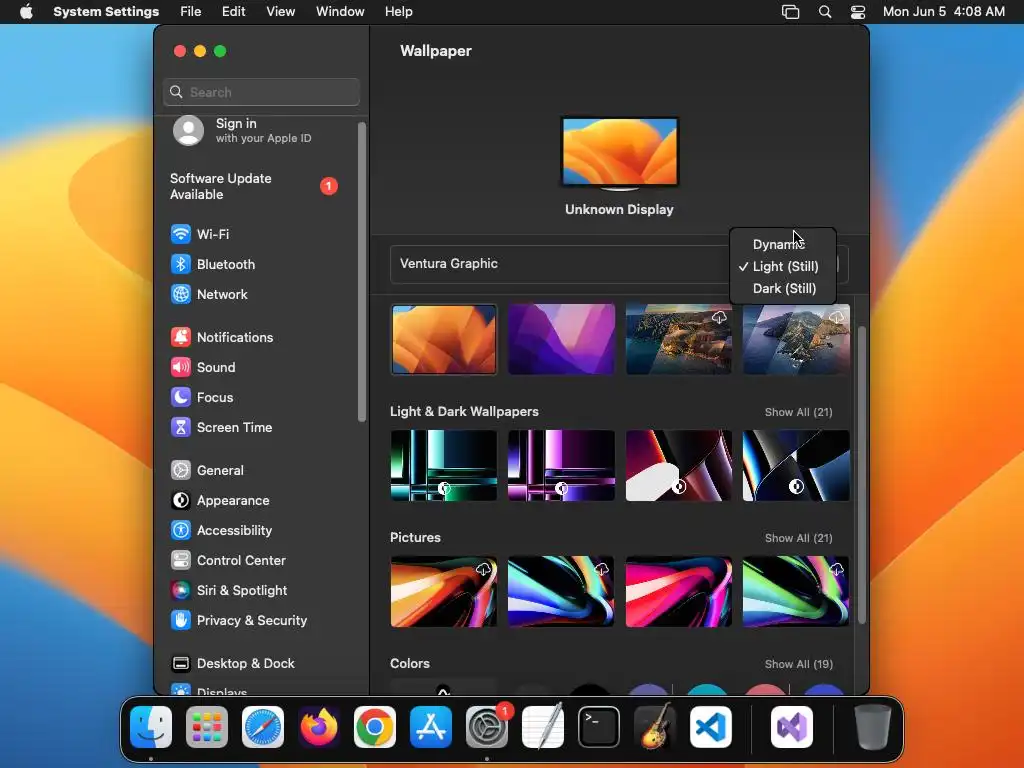Click the settings Search field
Viewport: 1024px width, 768px height.
click(x=261, y=92)
